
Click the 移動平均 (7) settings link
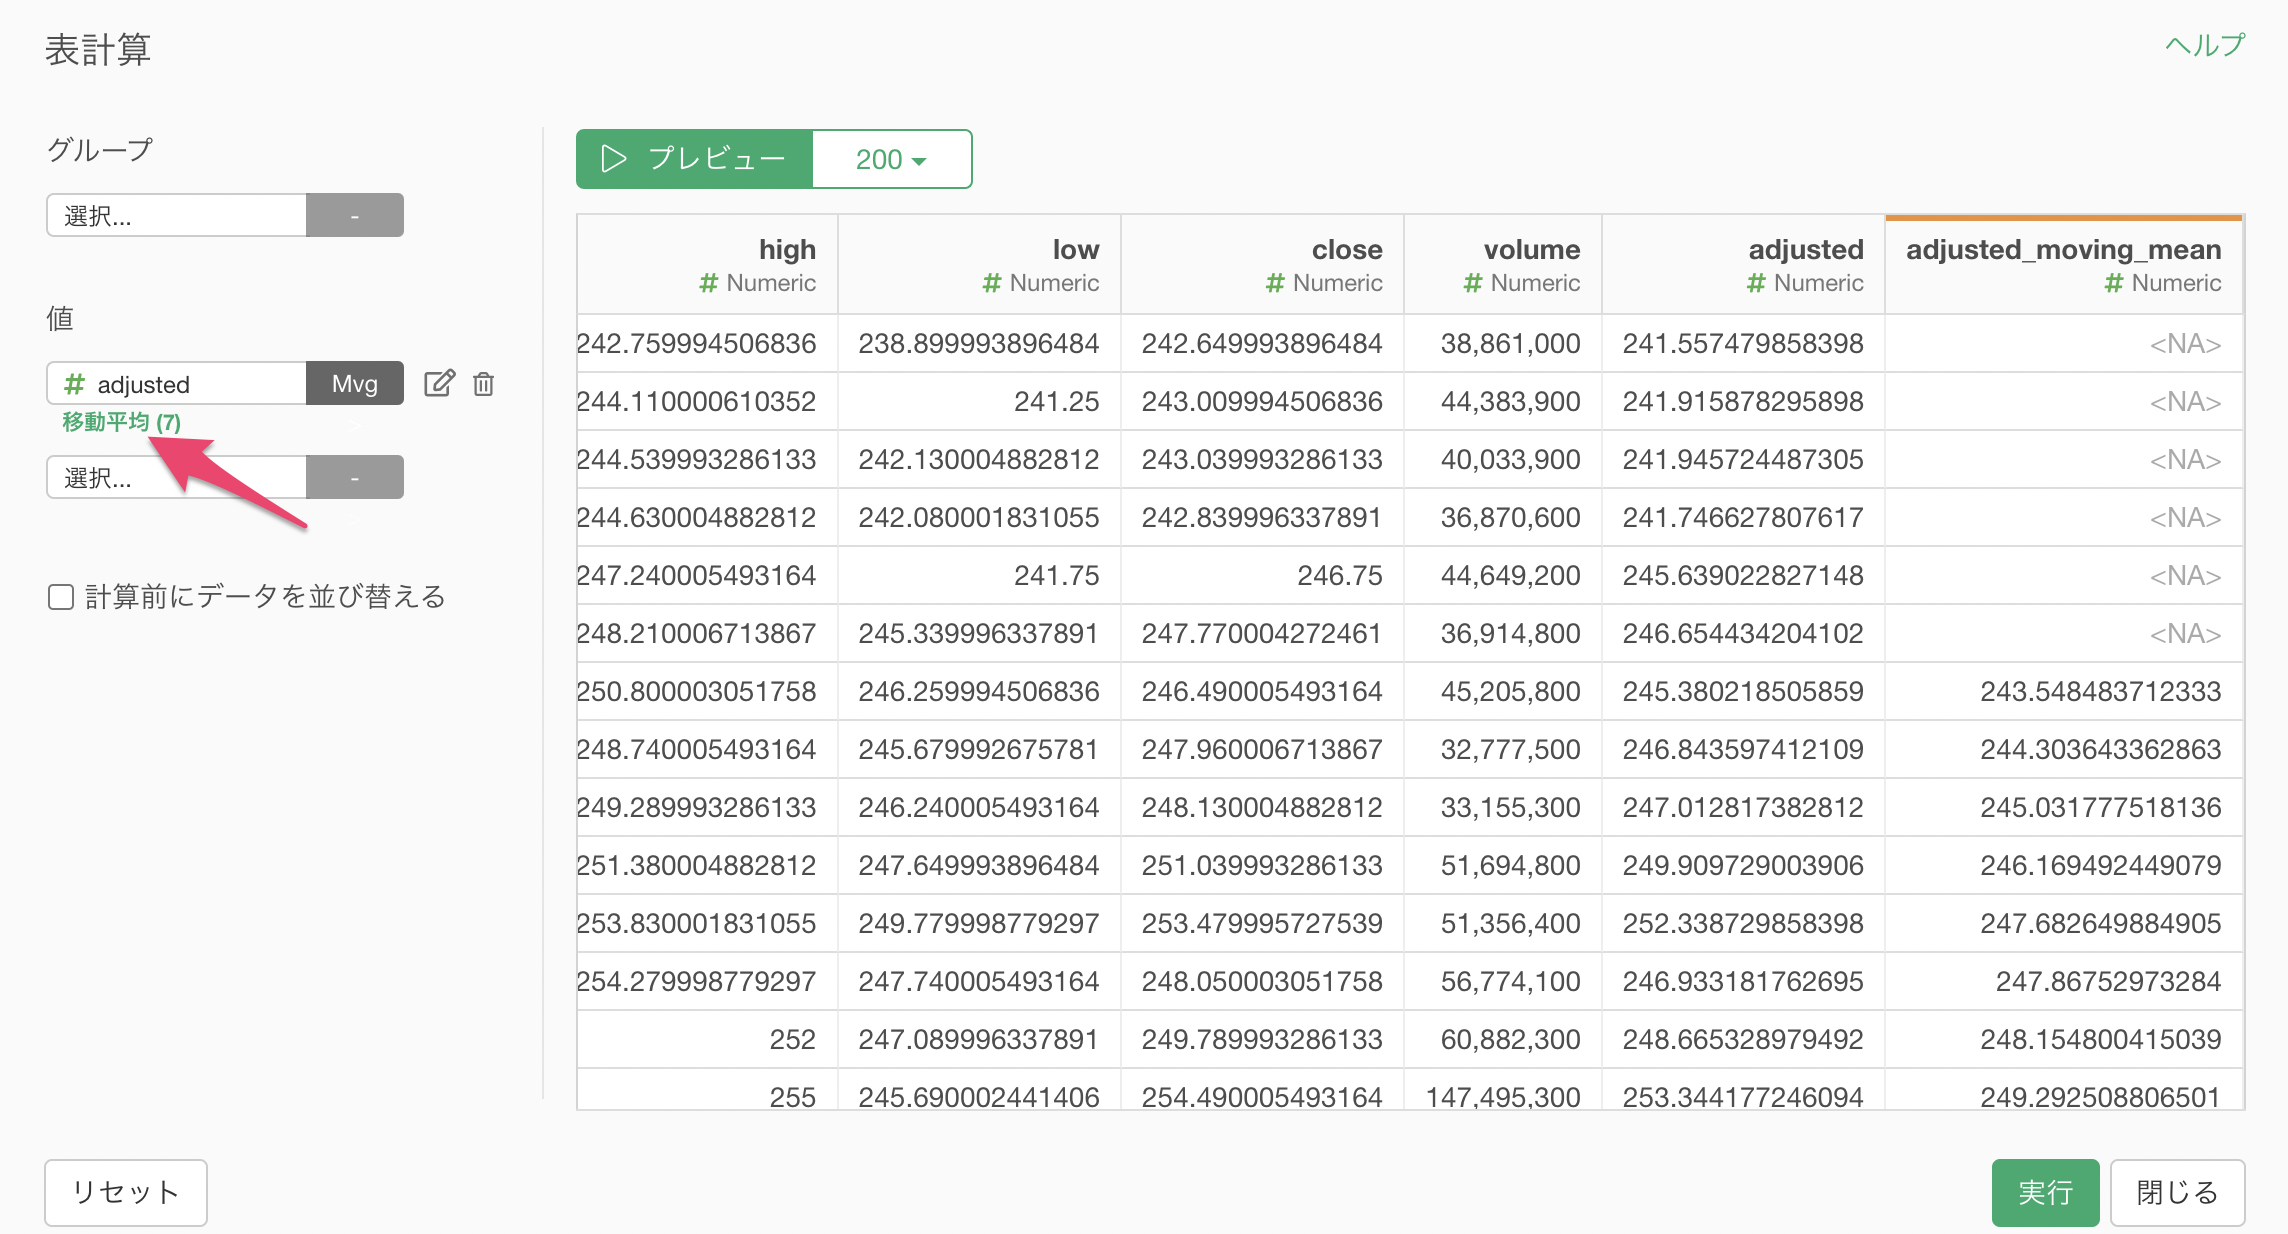(121, 422)
